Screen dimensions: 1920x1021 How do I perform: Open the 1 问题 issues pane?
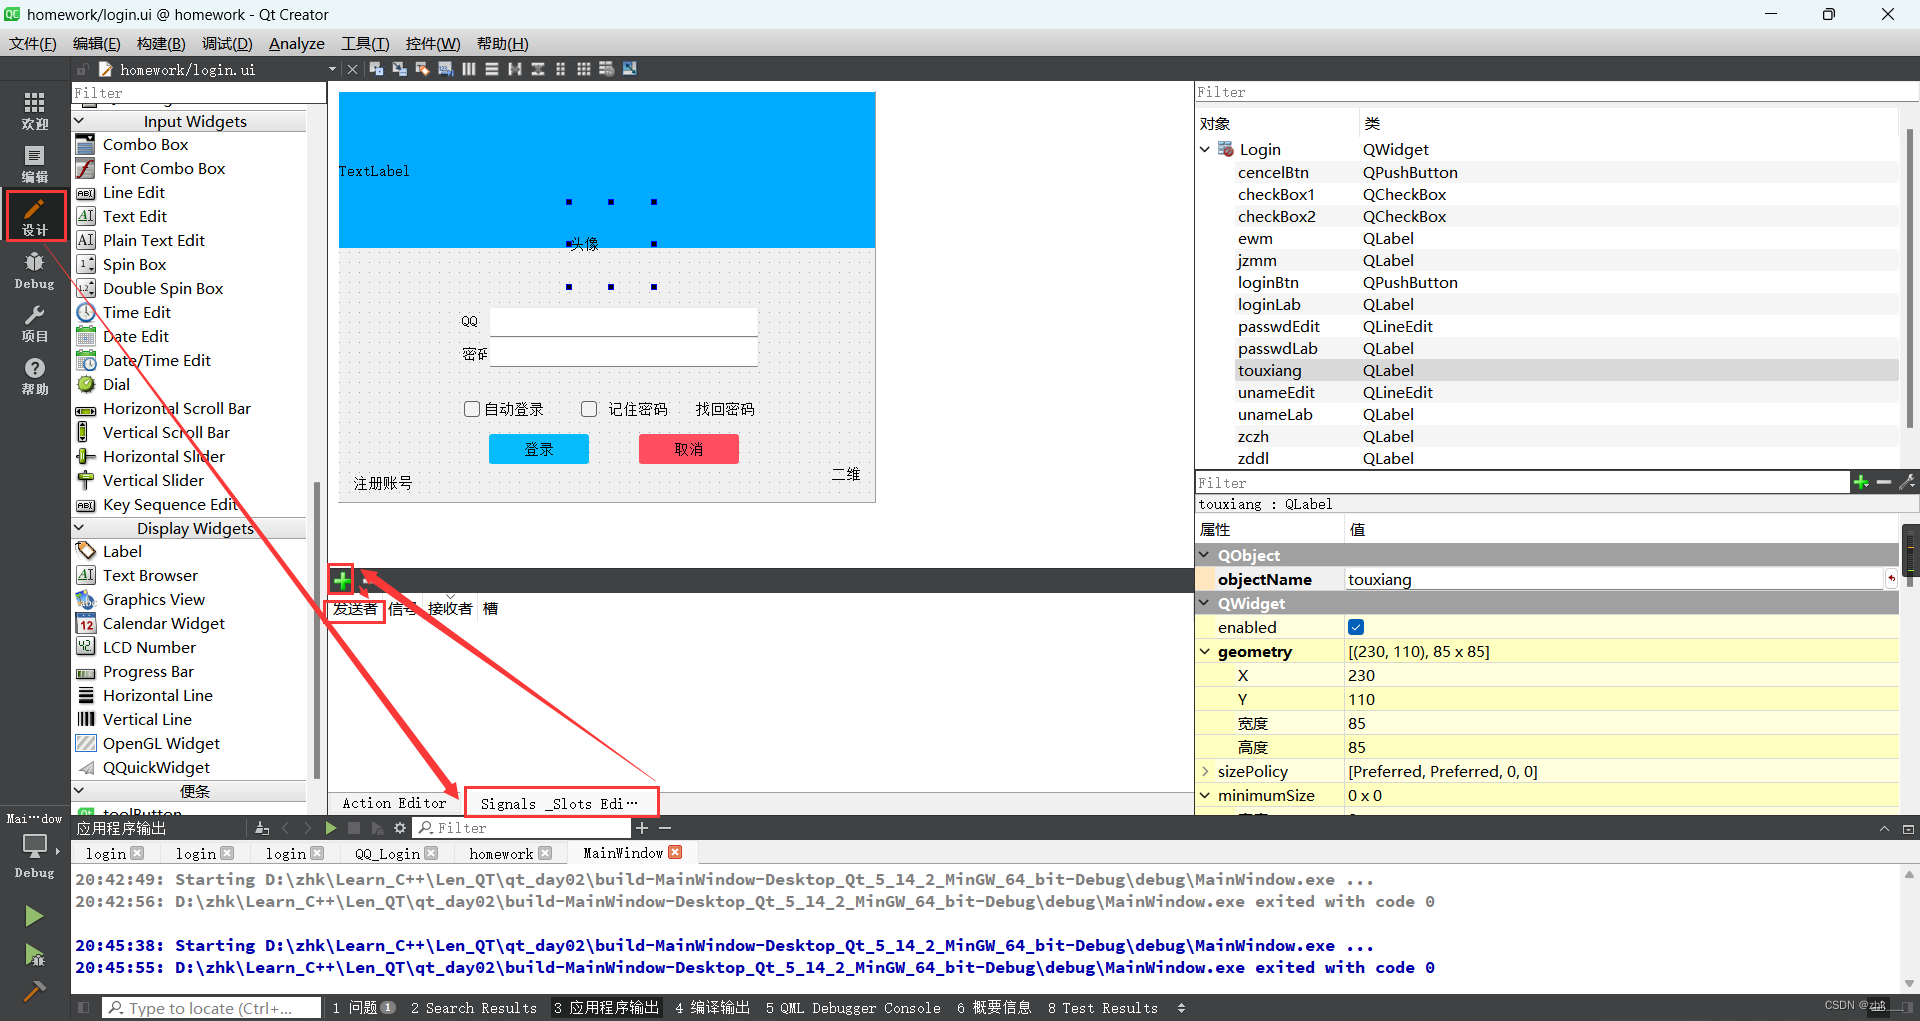point(364,1008)
